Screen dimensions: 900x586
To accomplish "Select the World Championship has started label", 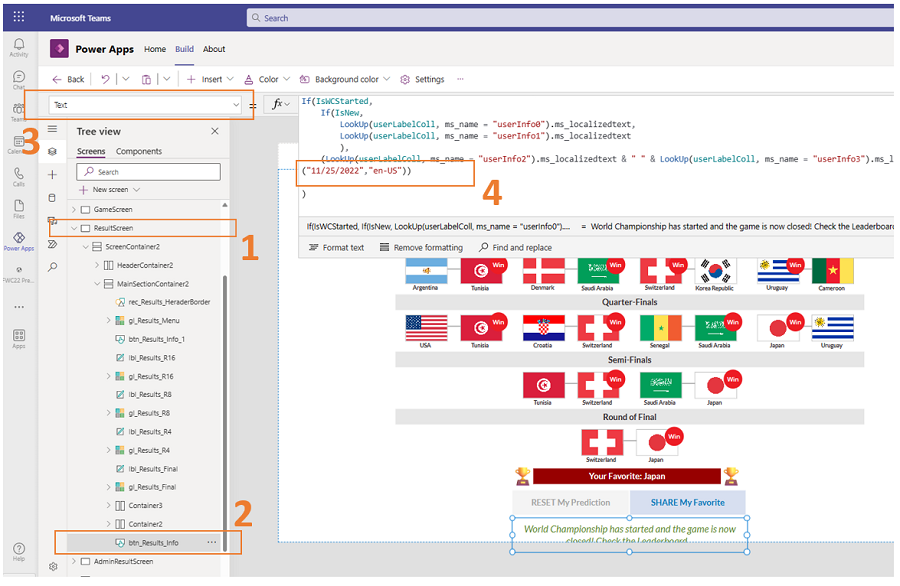I will (x=630, y=534).
